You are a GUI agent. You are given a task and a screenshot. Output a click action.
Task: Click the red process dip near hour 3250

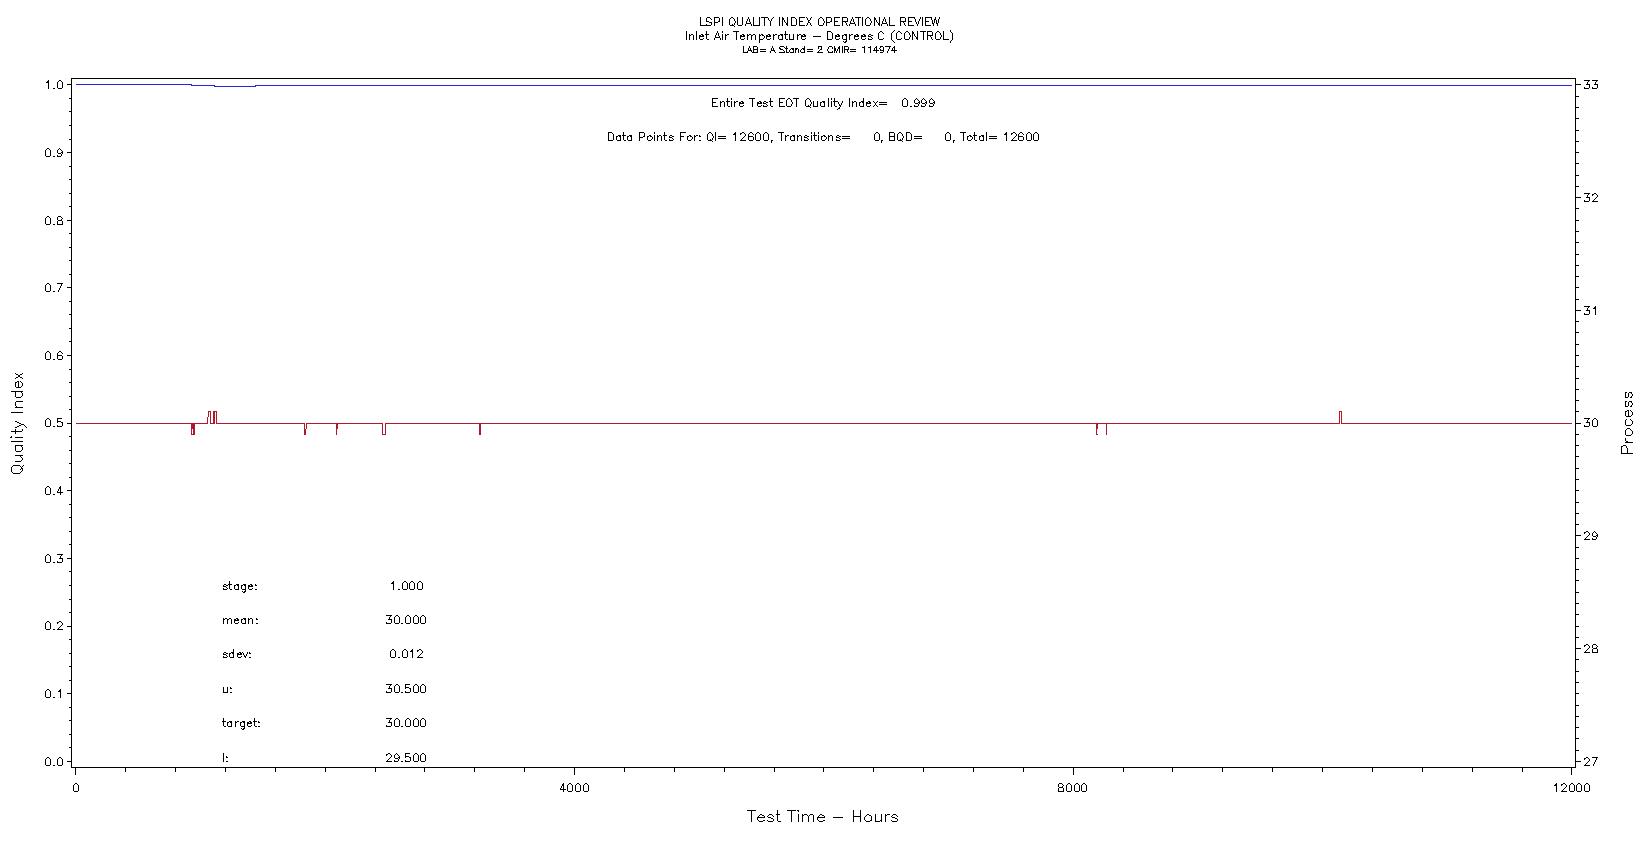[x=480, y=429]
